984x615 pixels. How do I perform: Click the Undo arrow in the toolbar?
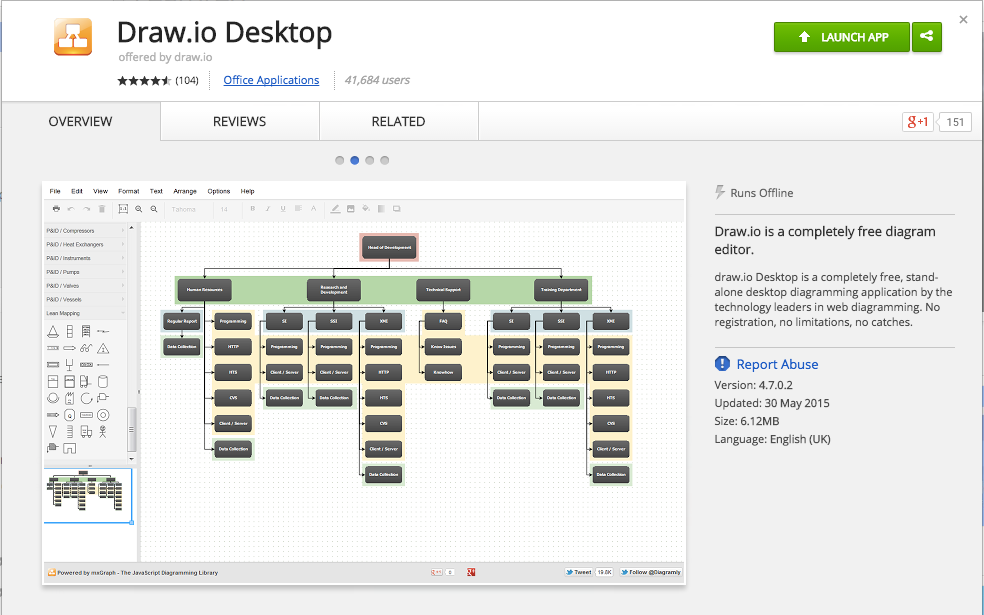point(71,208)
